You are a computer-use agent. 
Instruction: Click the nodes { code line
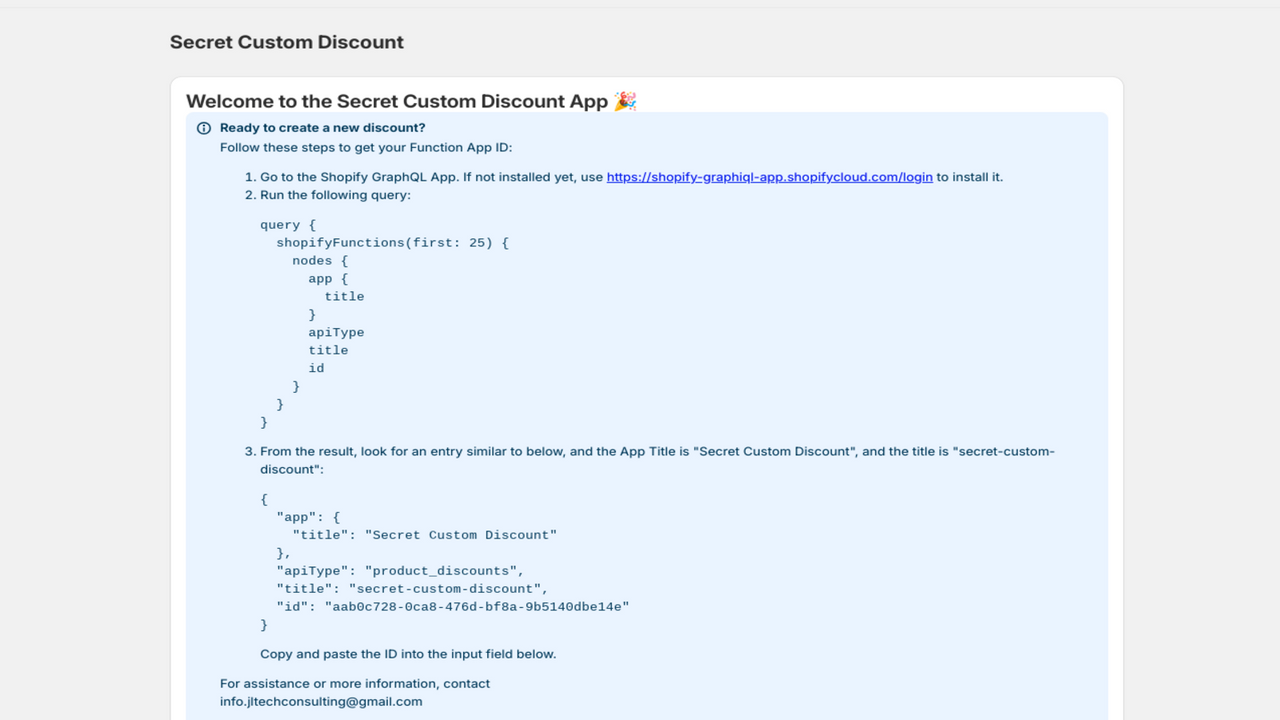321,261
